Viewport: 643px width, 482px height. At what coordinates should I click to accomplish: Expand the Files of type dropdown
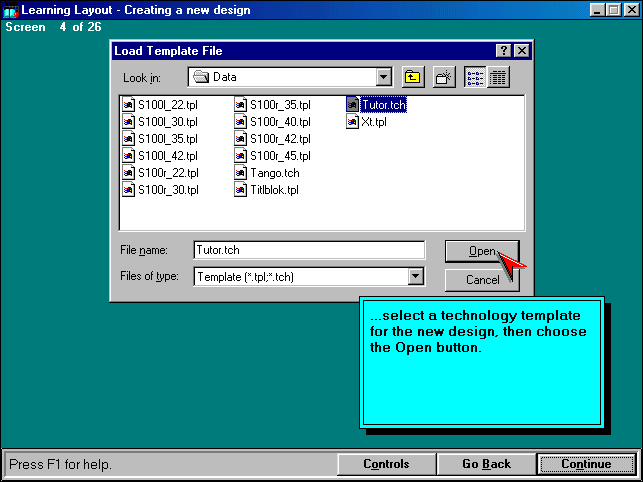click(x=416, y=277)
